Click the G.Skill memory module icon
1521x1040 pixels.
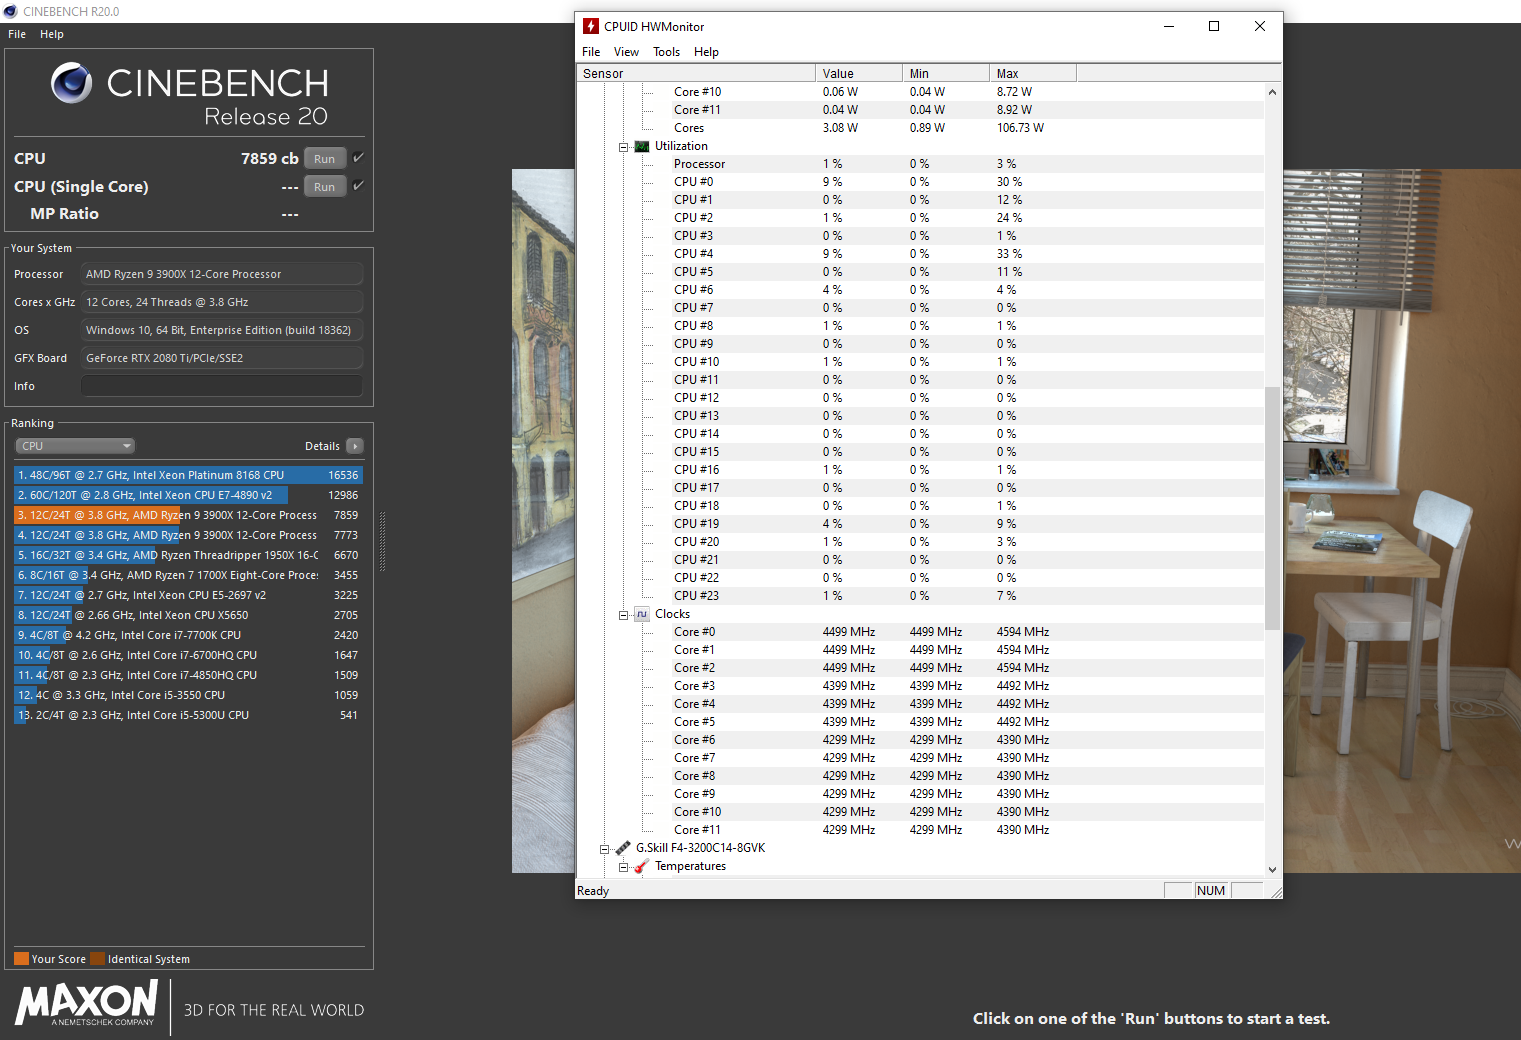623,848
